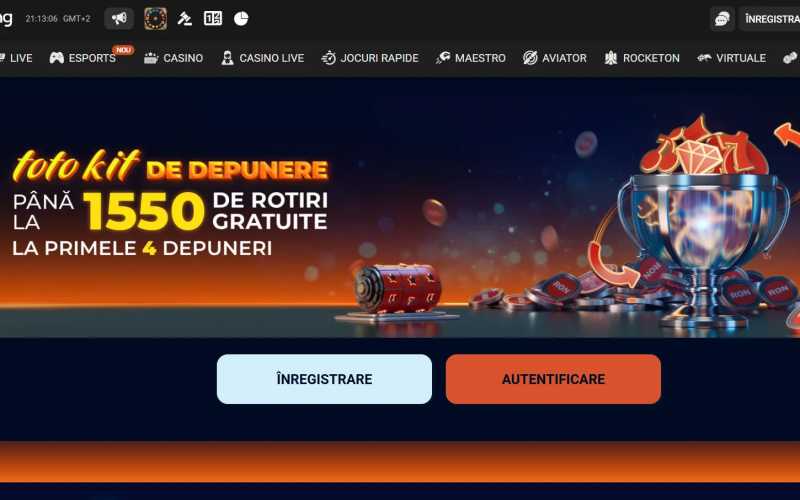Open the scoreboard results icon

pyautogui.click(x=213, y=19)
